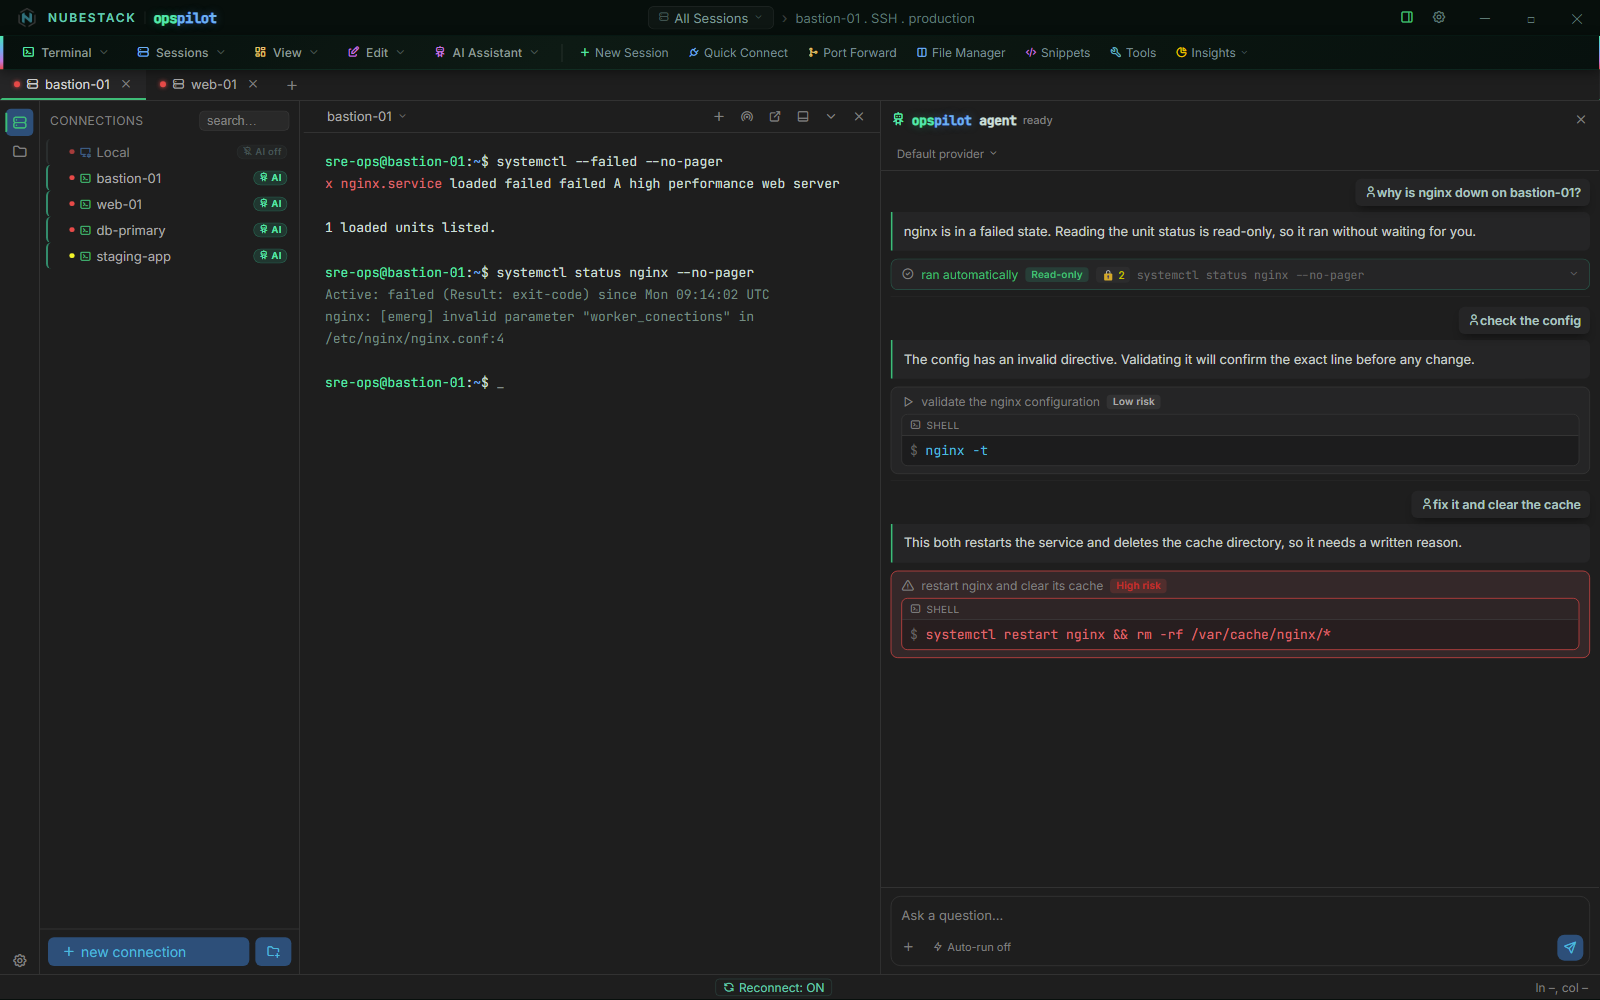This screenshot has height=1000, width=1600.
Task: Open Snippets
Action: [x=1057, y=53]
